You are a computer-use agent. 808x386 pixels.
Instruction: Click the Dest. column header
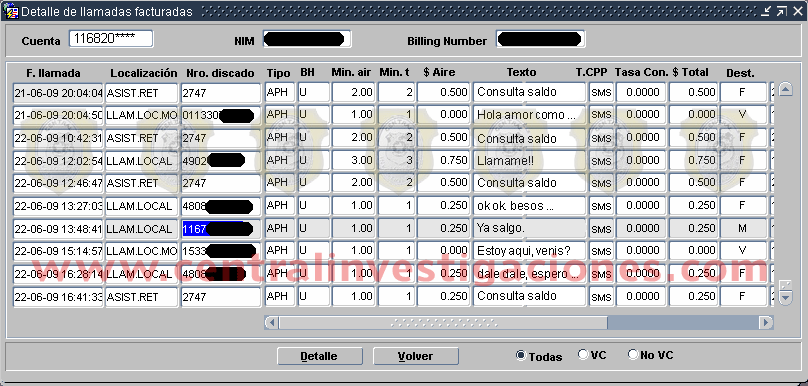pyautogui.click(x=740, y=73)
